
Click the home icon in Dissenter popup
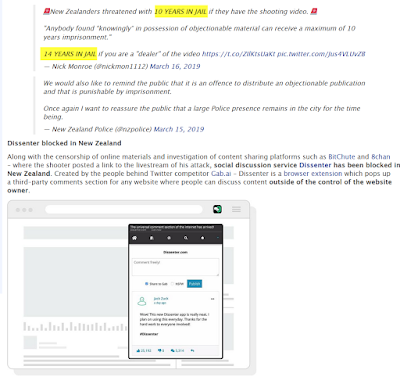(135, 238)
